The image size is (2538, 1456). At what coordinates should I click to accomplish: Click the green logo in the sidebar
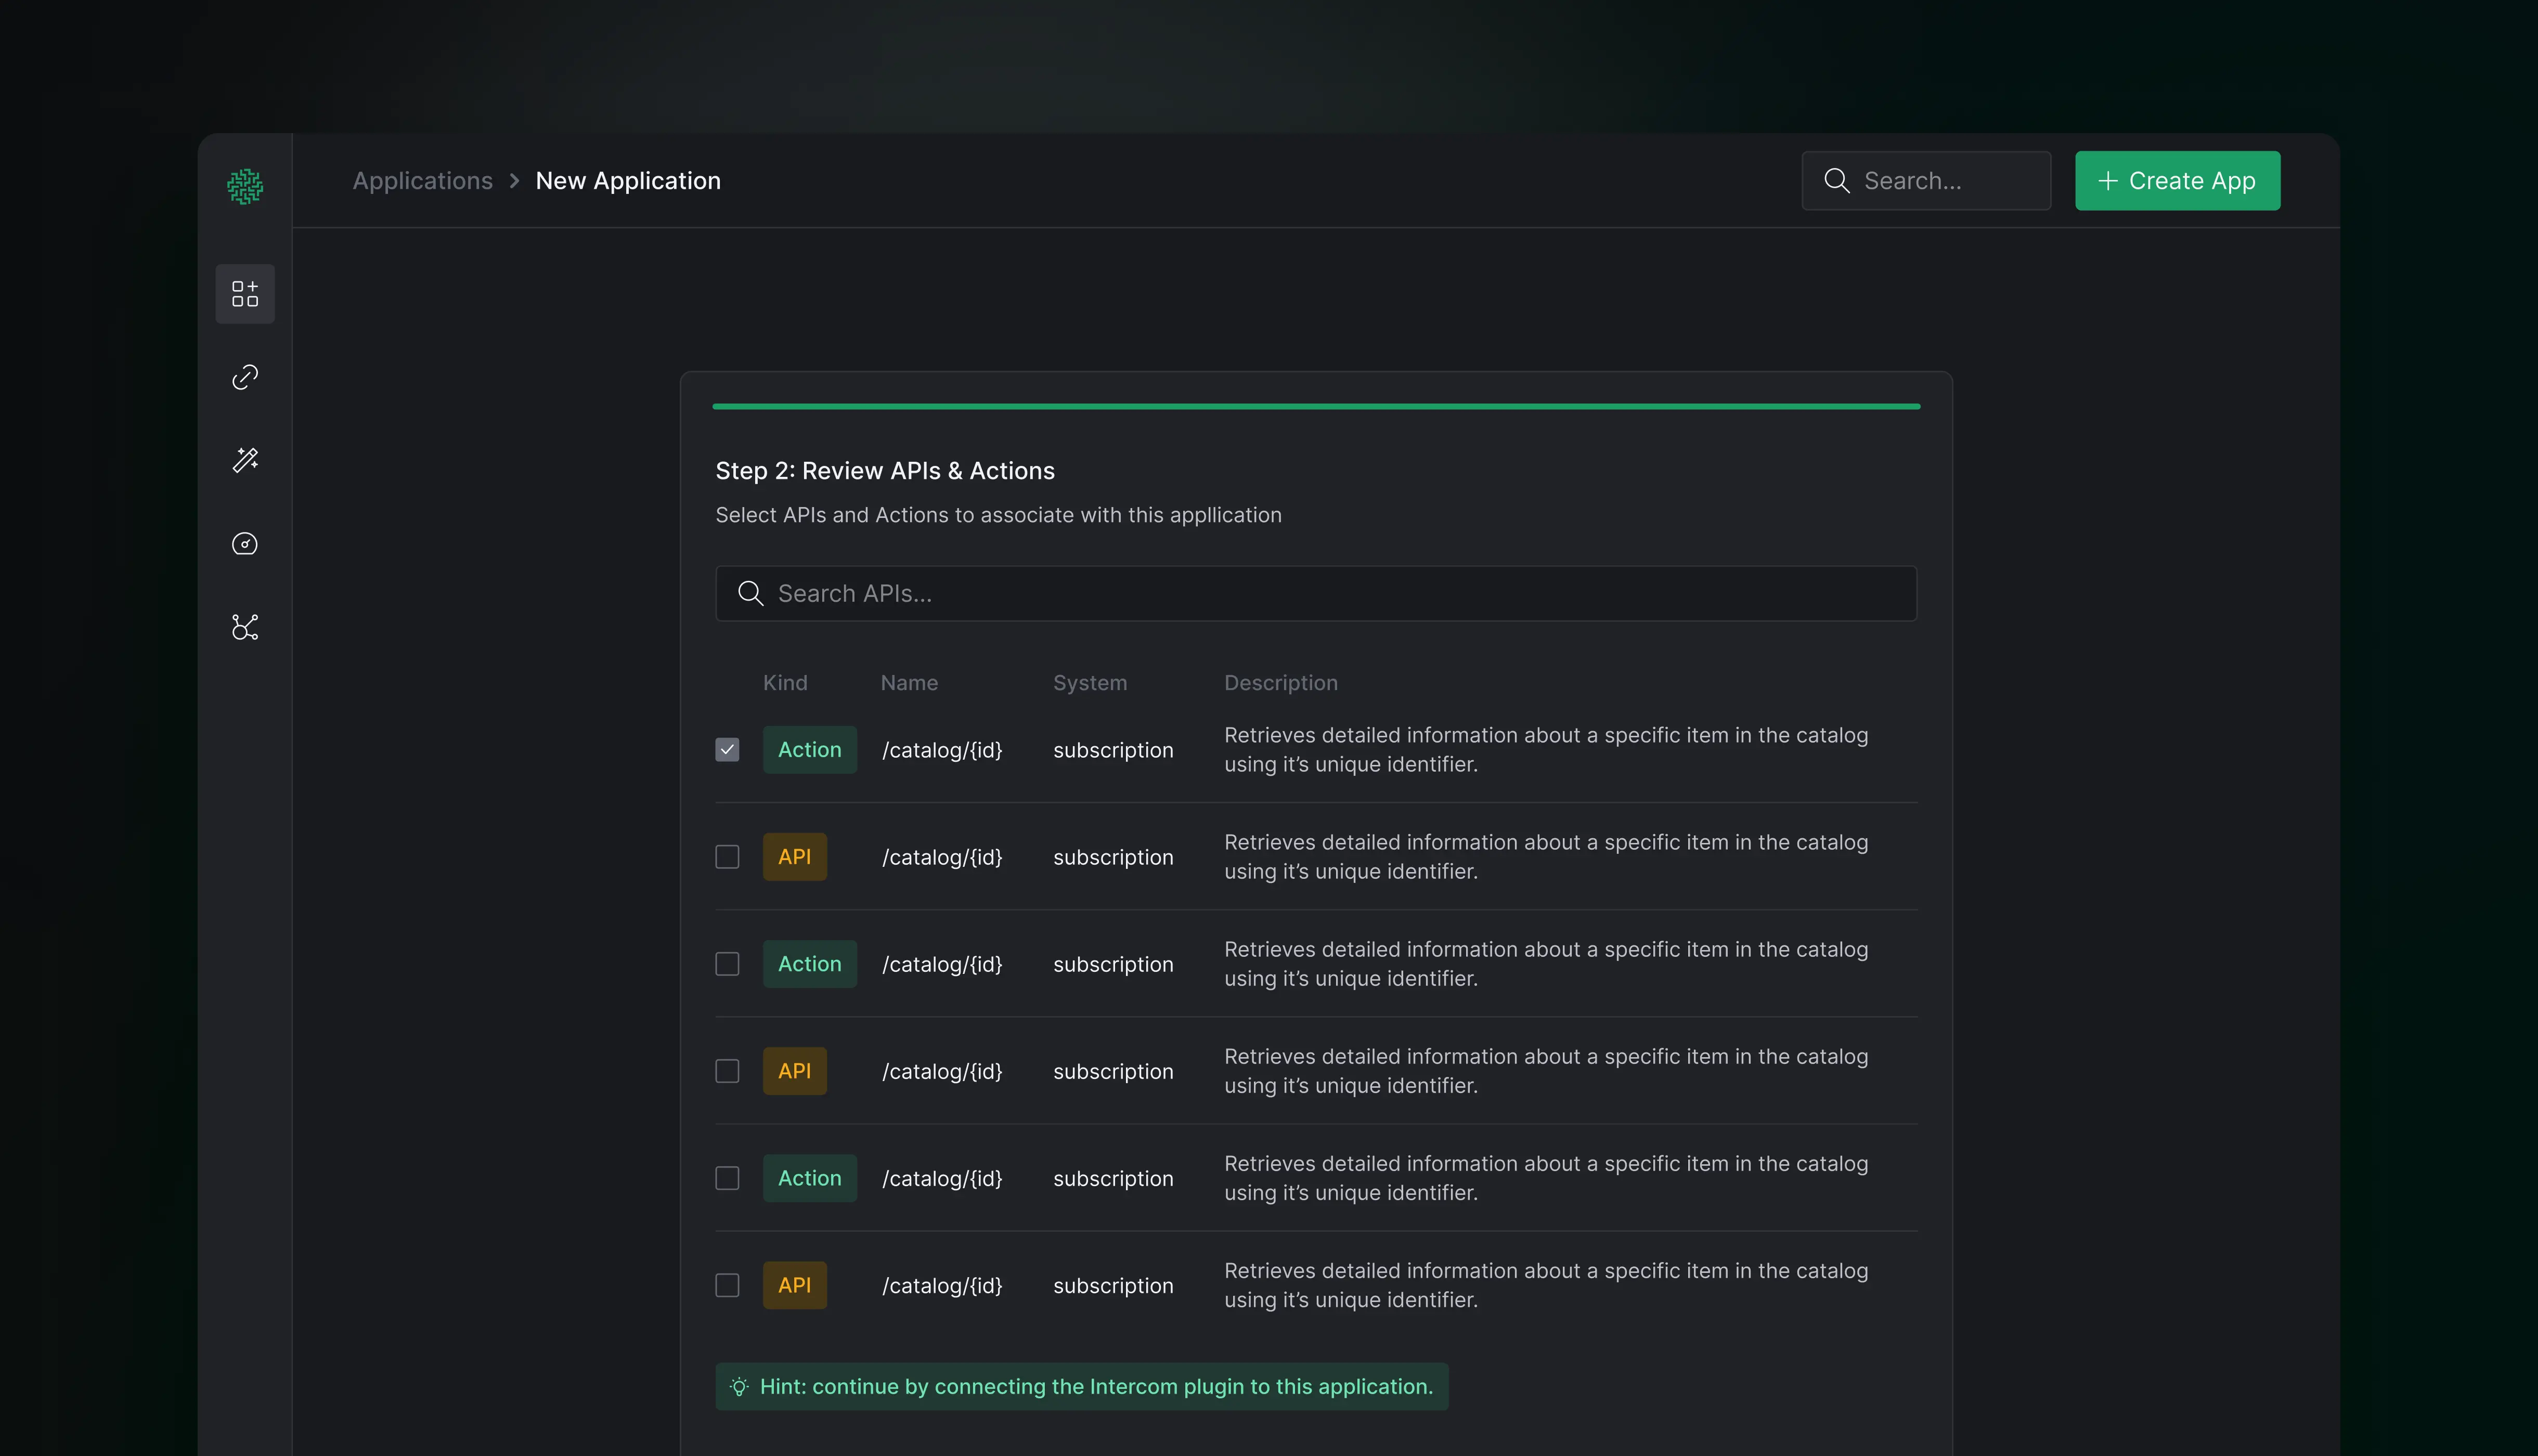click(x=245, y=186)
